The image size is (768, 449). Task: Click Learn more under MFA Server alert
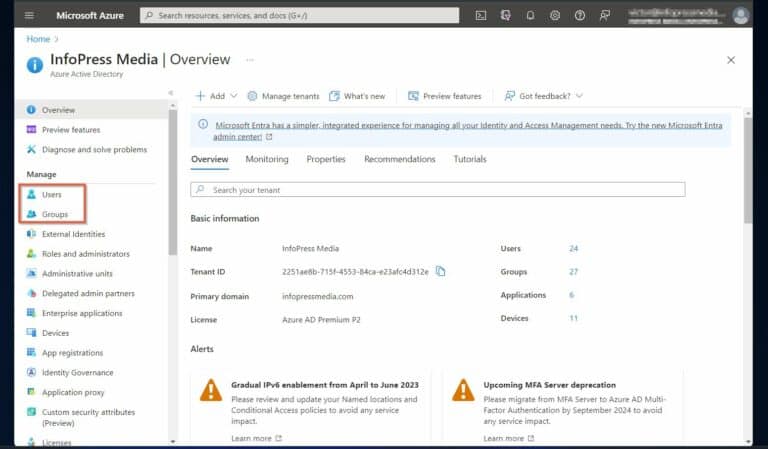coord(508,438)
